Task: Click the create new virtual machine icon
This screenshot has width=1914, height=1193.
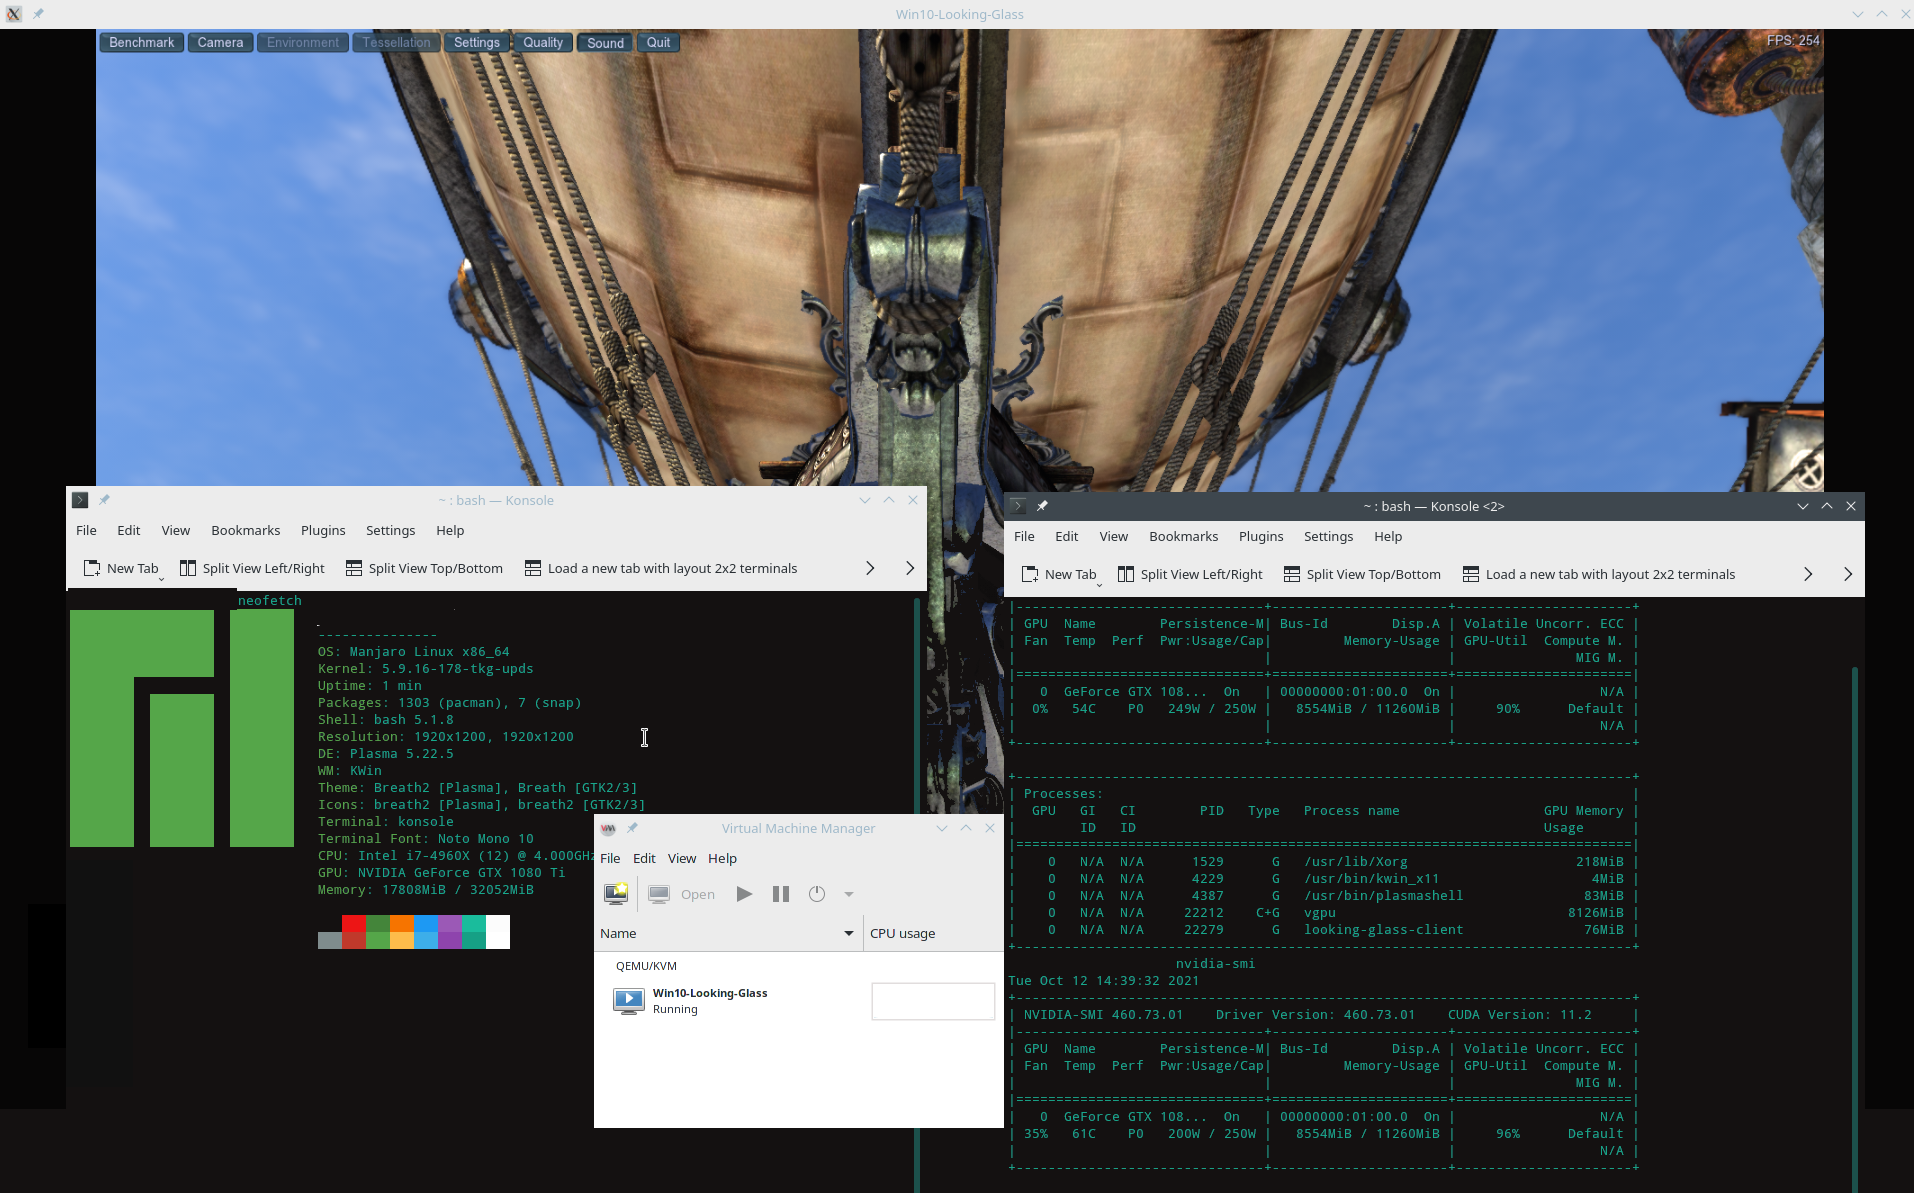Action: click(616, 894)
